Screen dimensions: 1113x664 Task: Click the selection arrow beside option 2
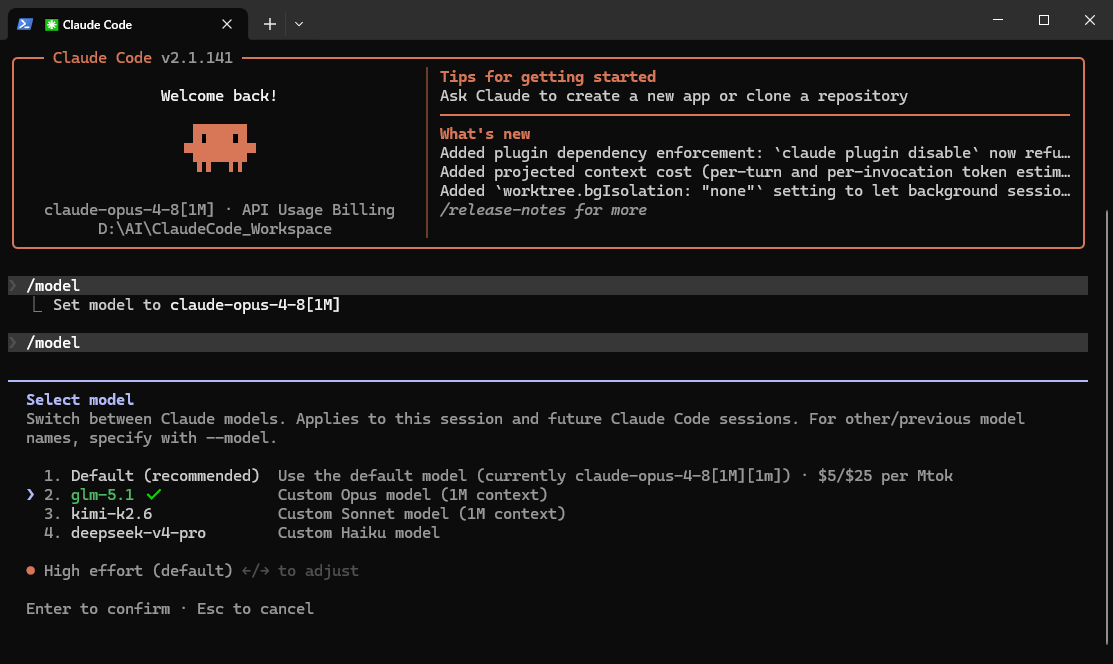click(31, 494)
